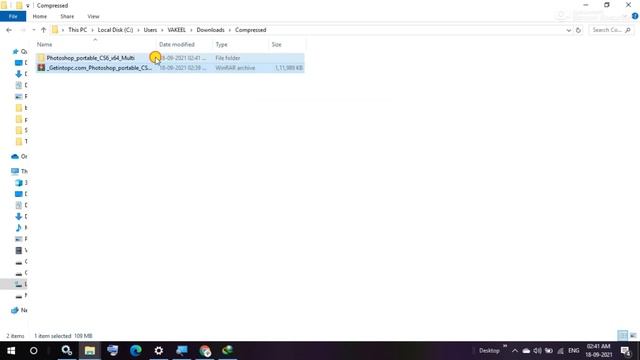
Task: Click the folder icon in the title bar
Action: [4, 5]
